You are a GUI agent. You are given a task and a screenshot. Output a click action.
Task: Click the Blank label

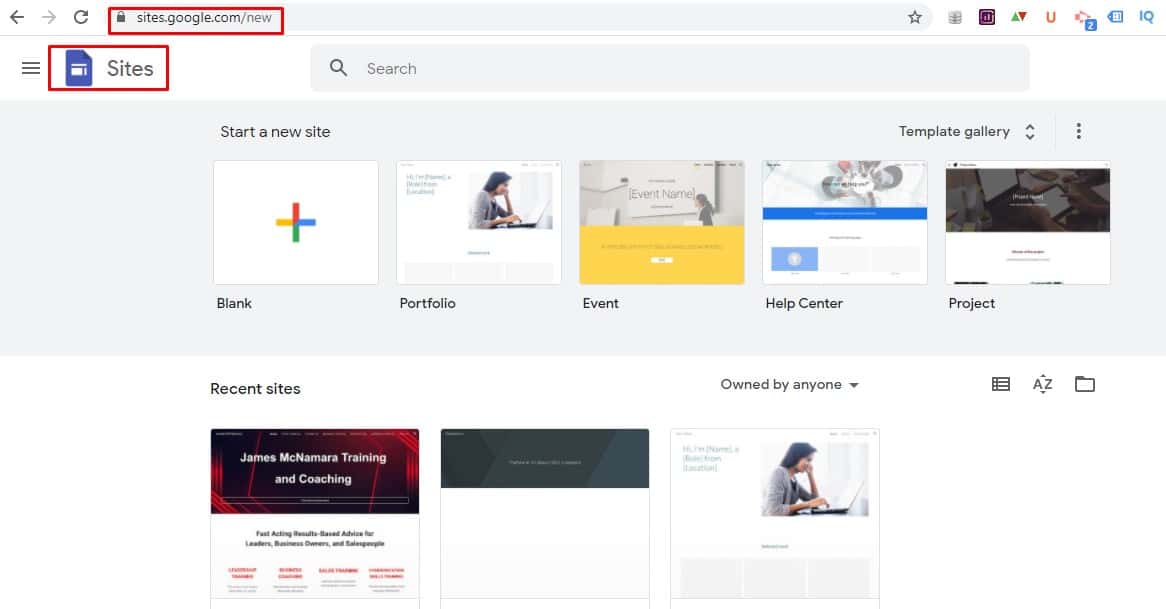coord(234,303)
